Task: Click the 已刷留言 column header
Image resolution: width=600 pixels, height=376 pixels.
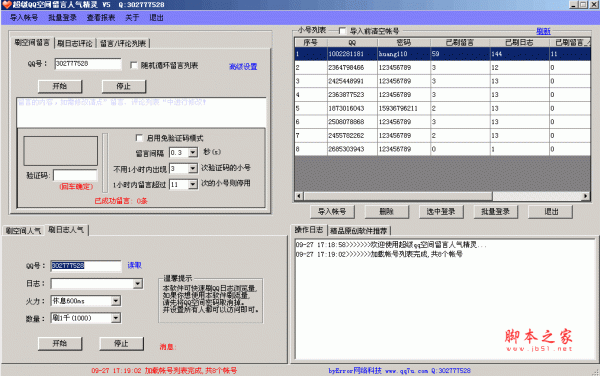Action: (x=460, y=42)
